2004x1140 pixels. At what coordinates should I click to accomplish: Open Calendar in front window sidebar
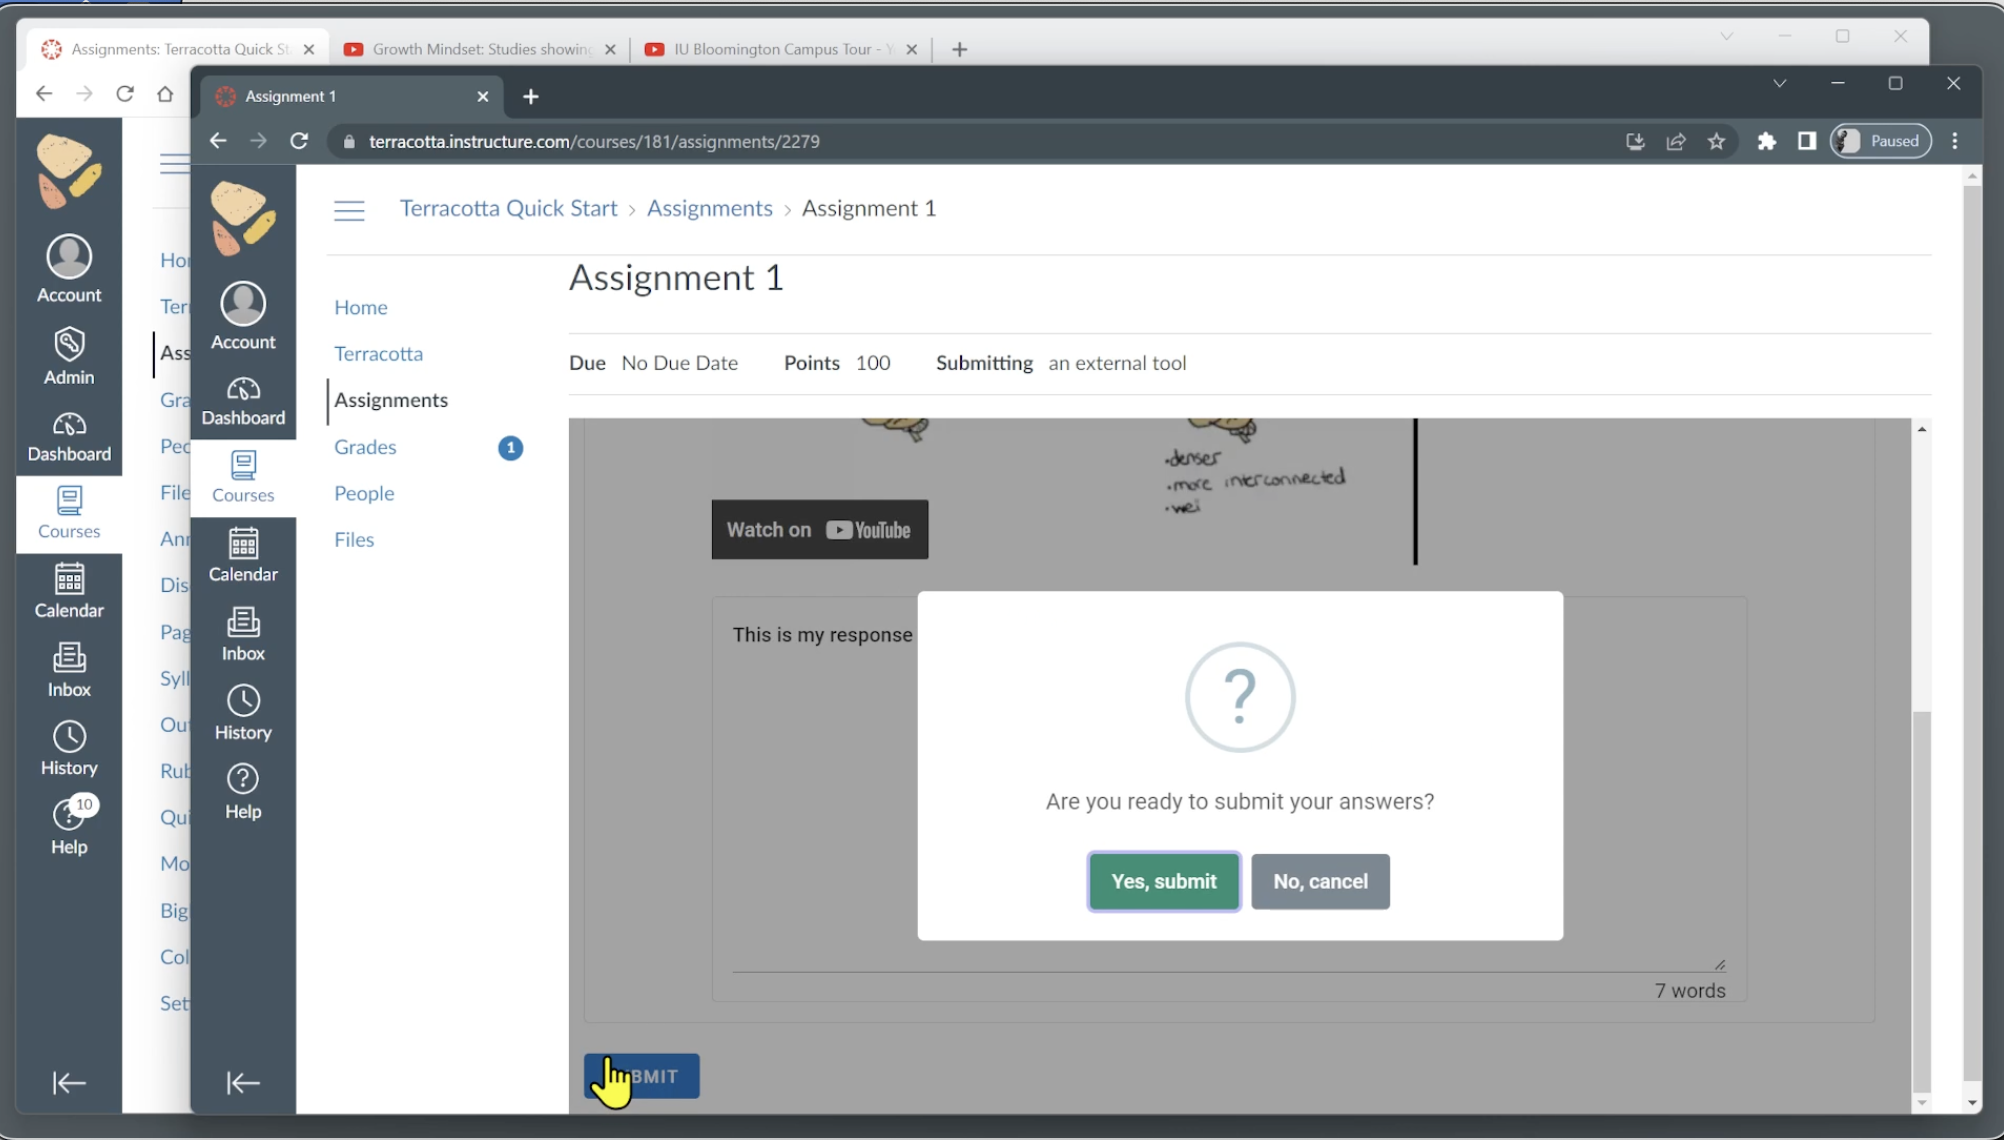point(243,556)
